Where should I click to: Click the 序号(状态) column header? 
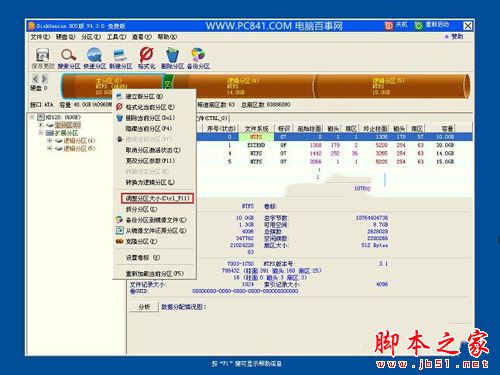tap(221, 128)
